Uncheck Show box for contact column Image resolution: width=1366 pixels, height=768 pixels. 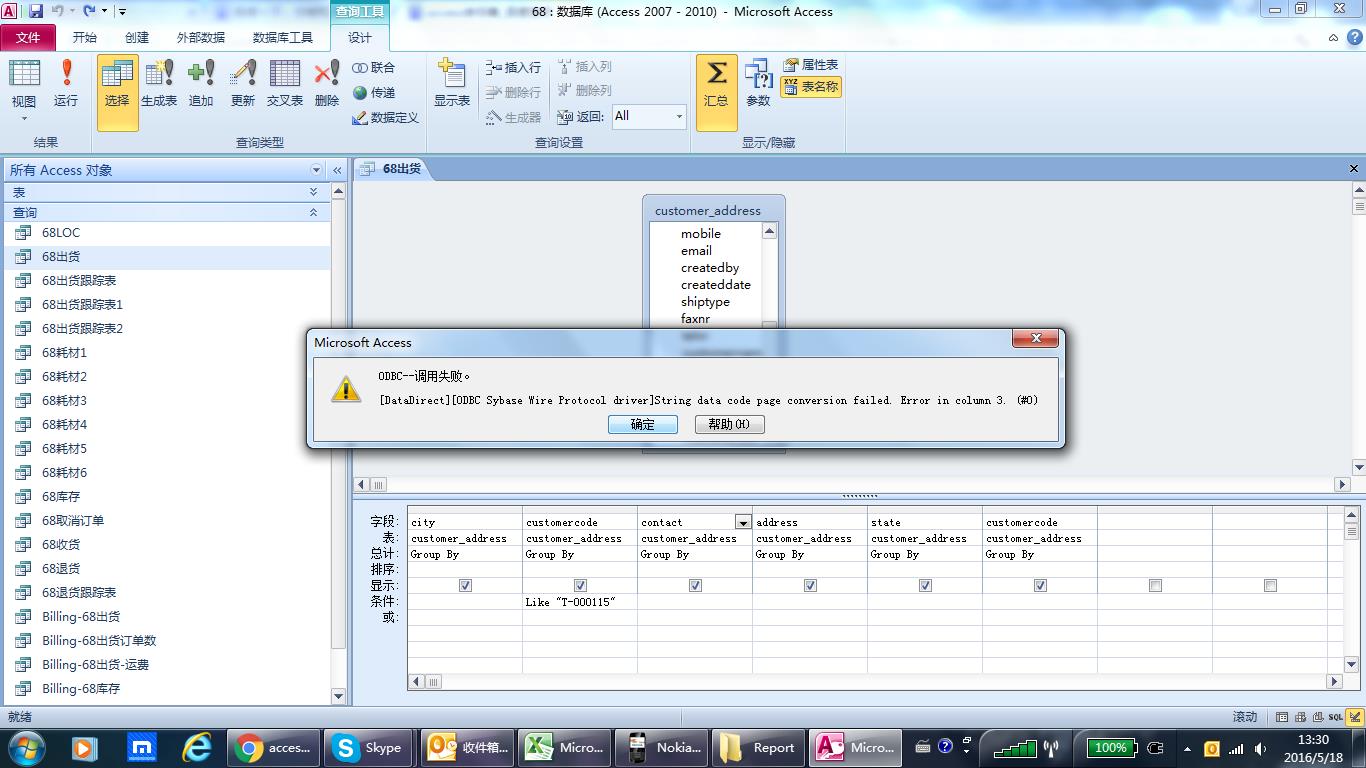(695, 585)
